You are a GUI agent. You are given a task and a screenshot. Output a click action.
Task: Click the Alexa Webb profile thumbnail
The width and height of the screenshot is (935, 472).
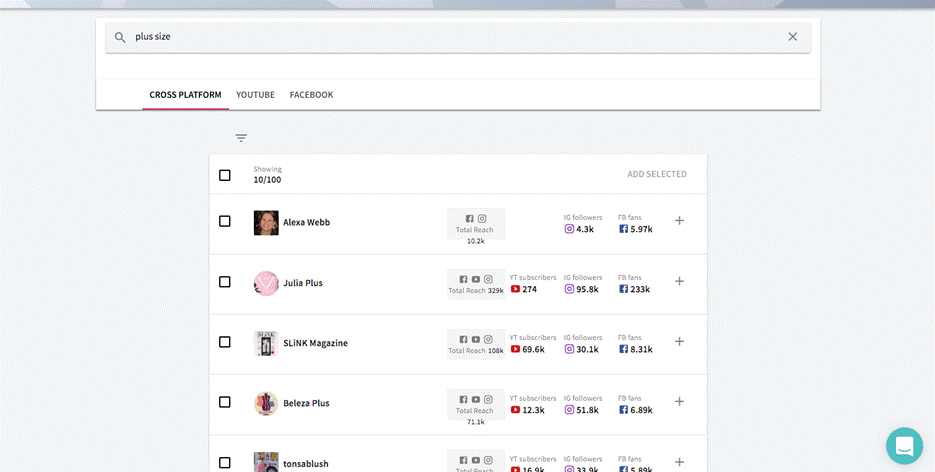266,222
